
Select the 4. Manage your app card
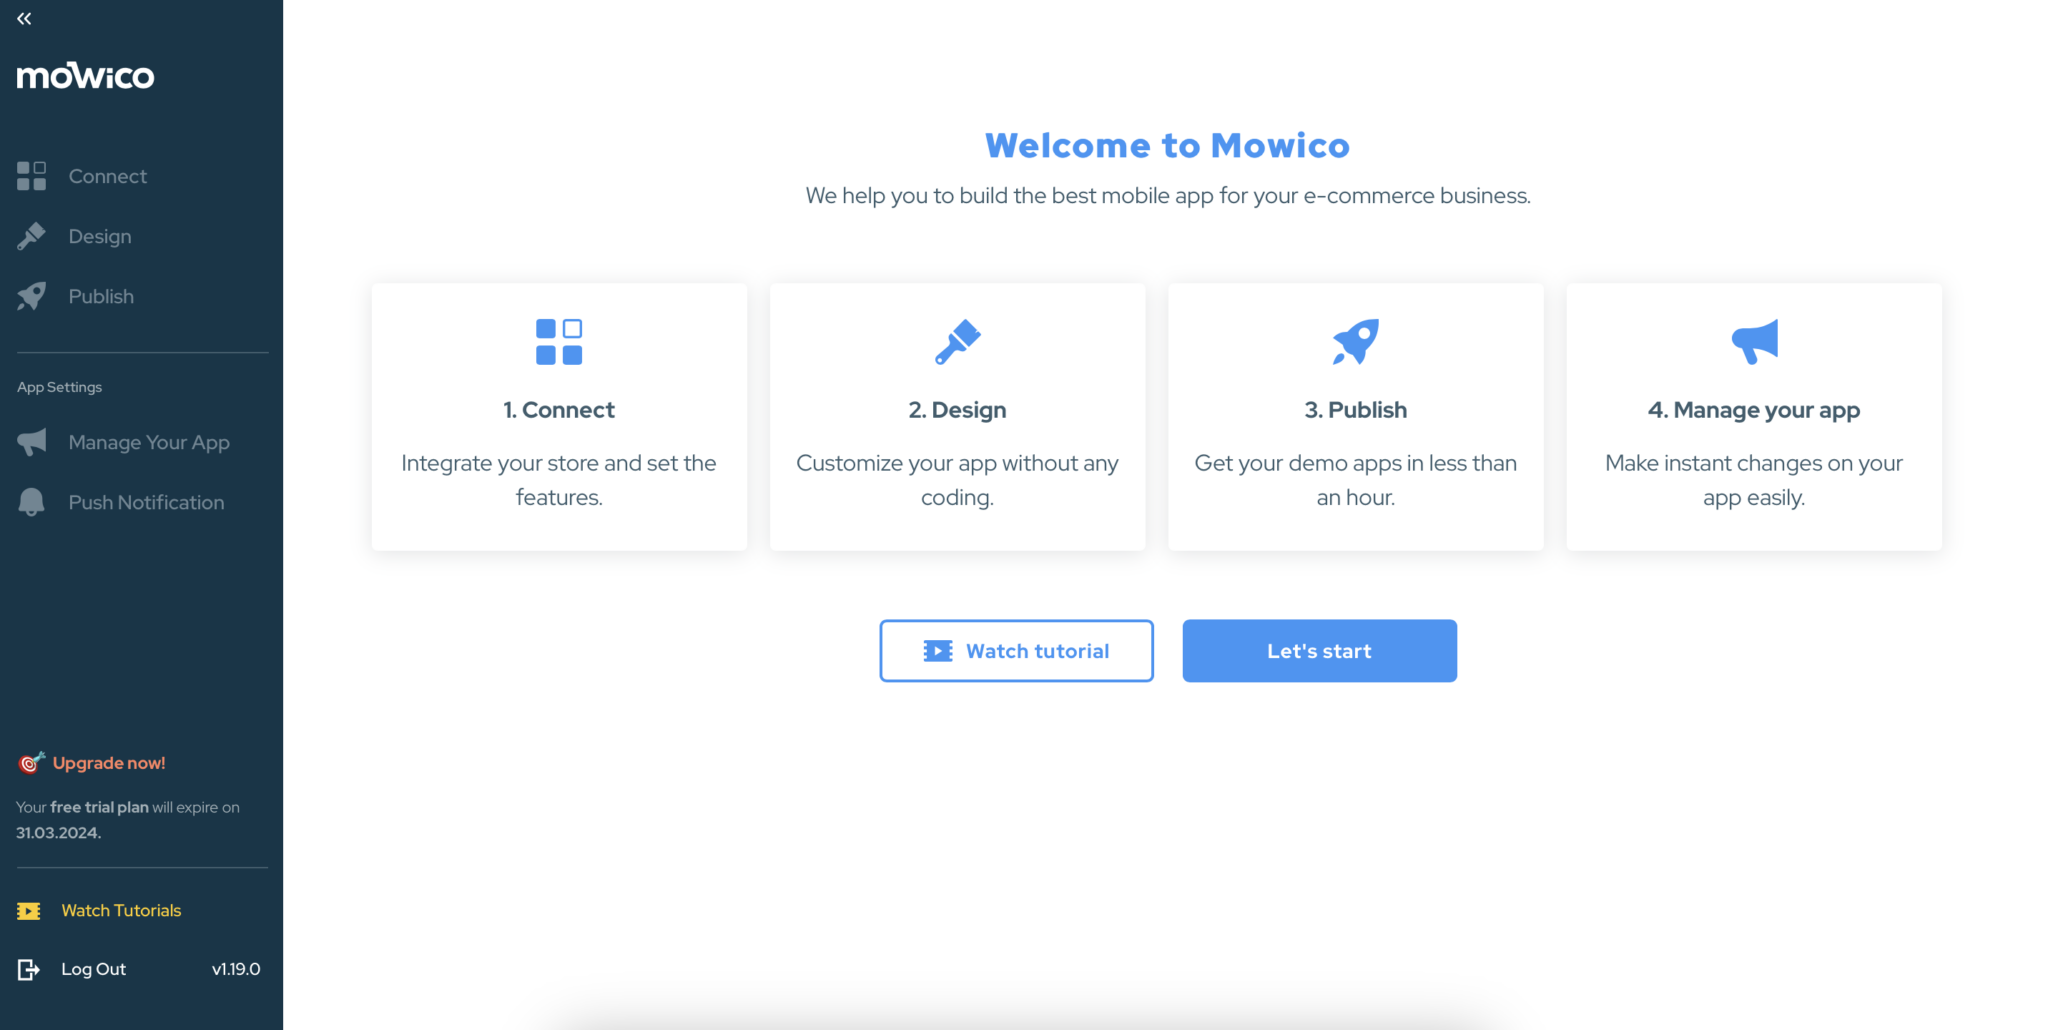1754,416
